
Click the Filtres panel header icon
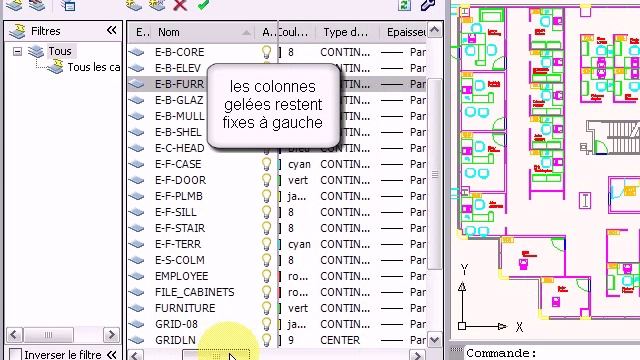tap(17, 31)
